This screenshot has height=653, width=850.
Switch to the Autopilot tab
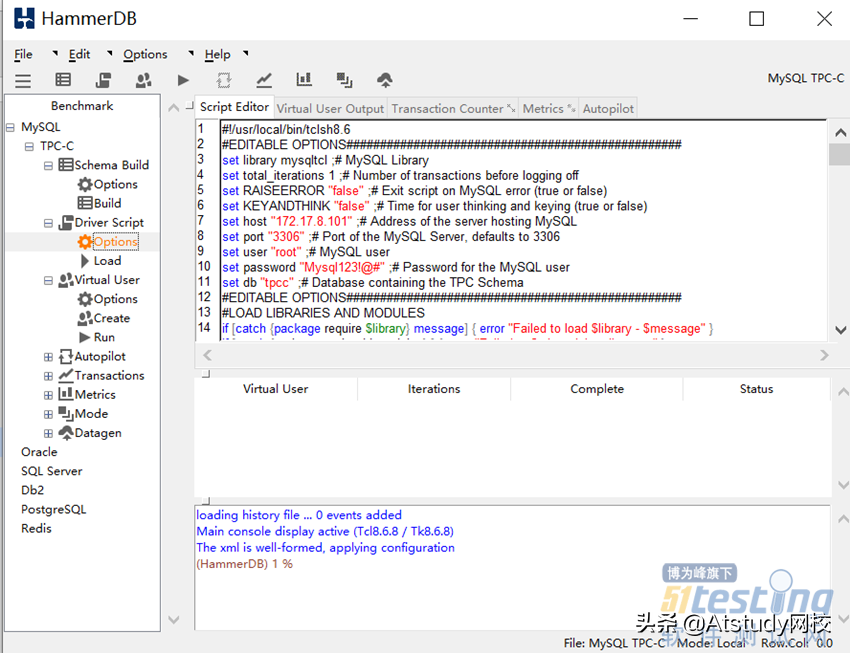tap(608, 108)
